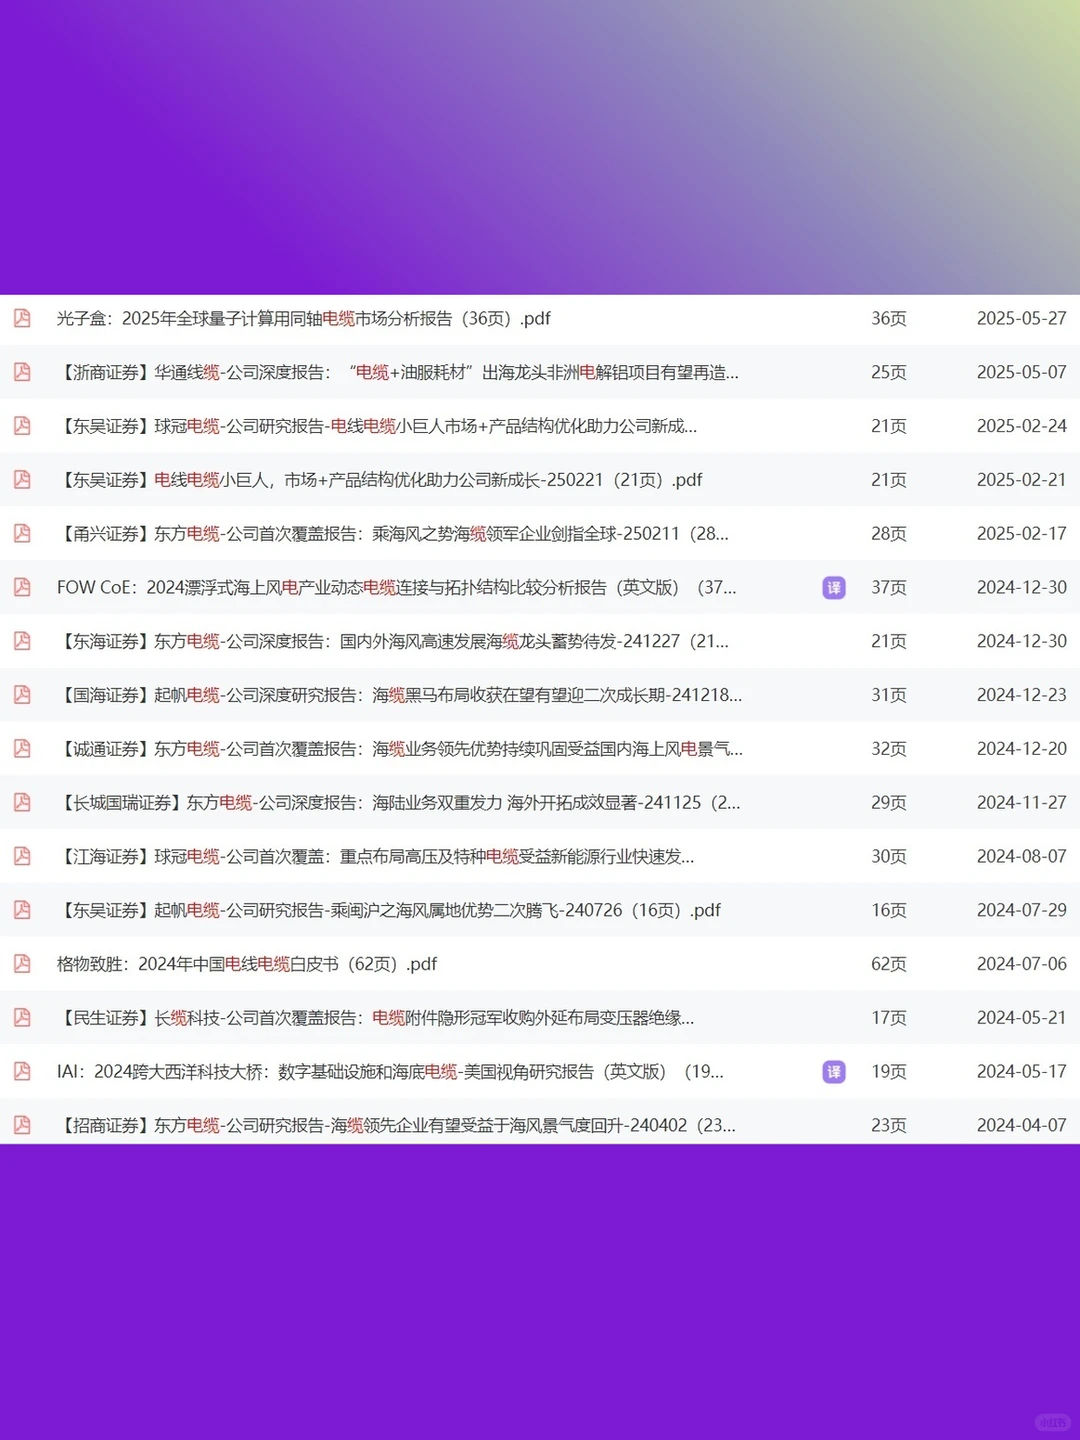The width and height of the screenshot is (1080, 1440).
Task: Click date 2024-07-06
Action: pyautogui.click(x=1022, y=964)
